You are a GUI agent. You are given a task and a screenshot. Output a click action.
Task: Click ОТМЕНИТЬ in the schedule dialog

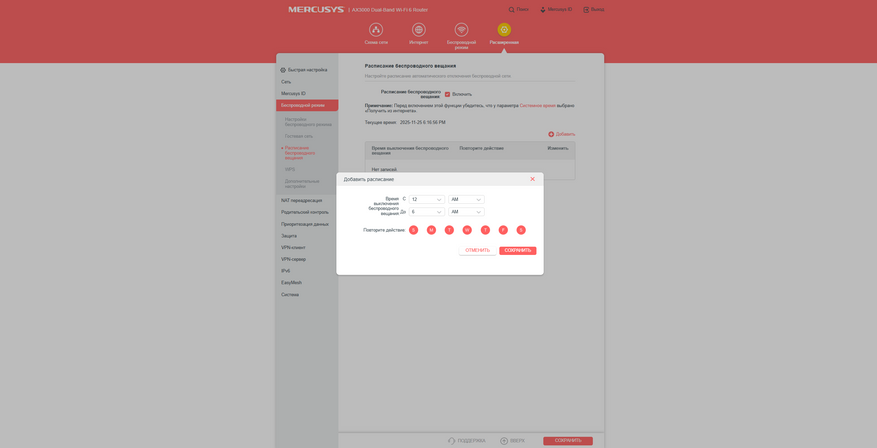478,251
